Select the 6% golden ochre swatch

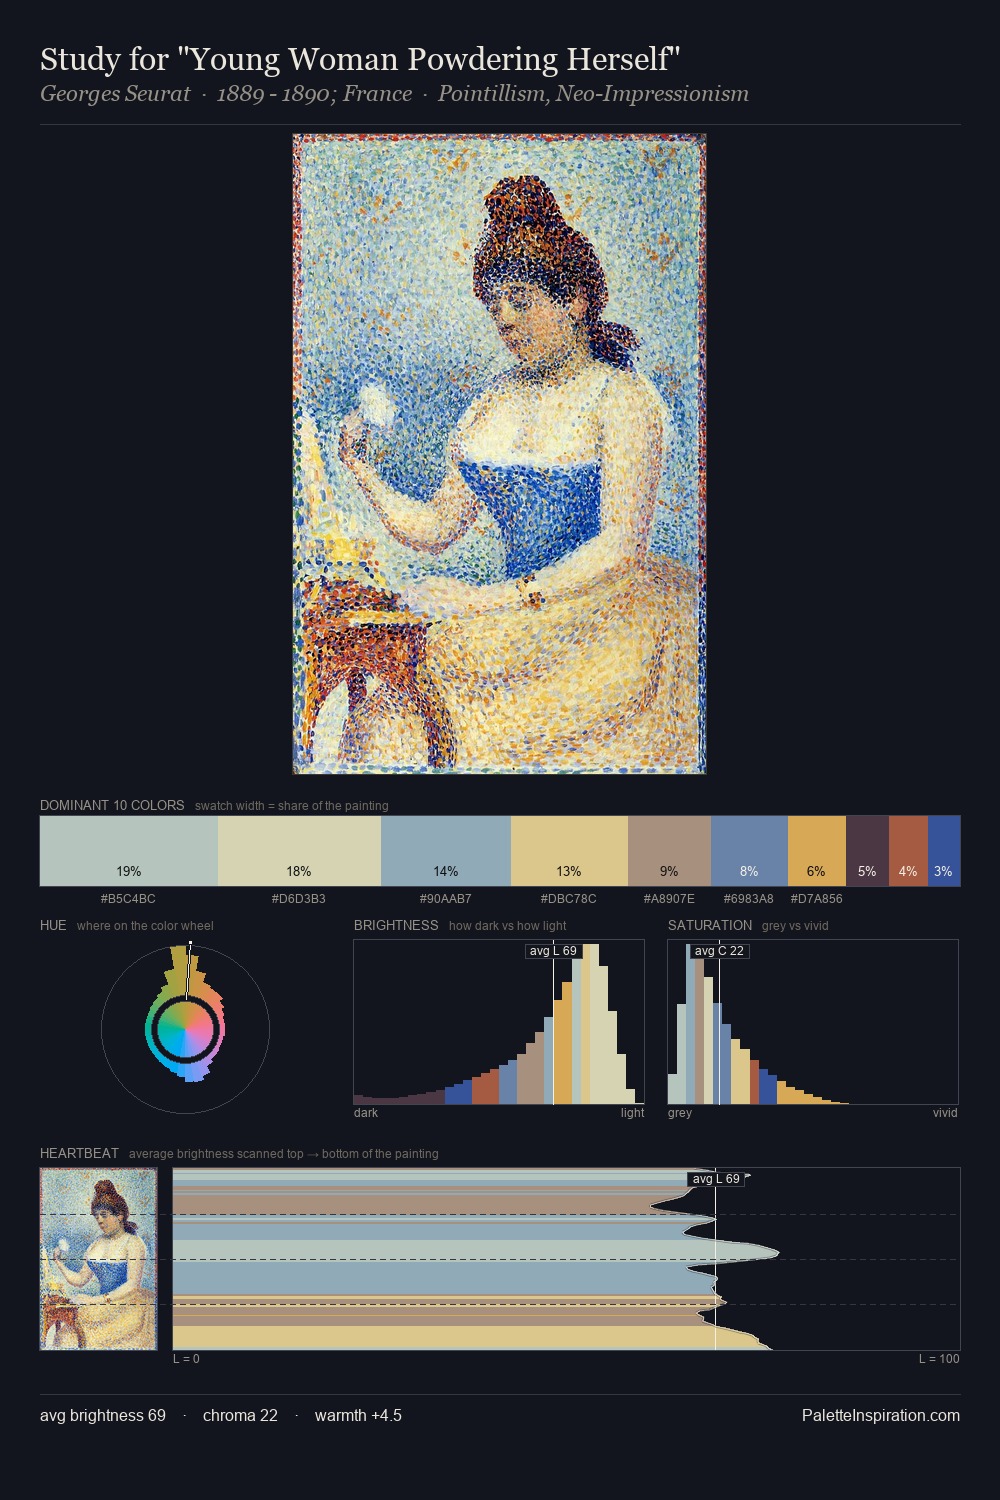coord(817,851)
